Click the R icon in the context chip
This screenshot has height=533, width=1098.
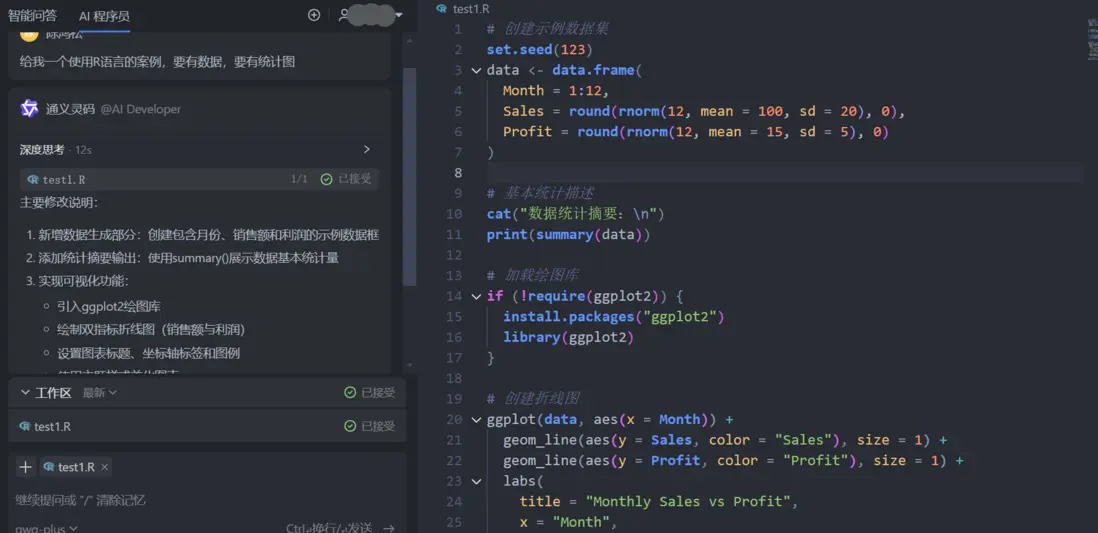[49, 467]
